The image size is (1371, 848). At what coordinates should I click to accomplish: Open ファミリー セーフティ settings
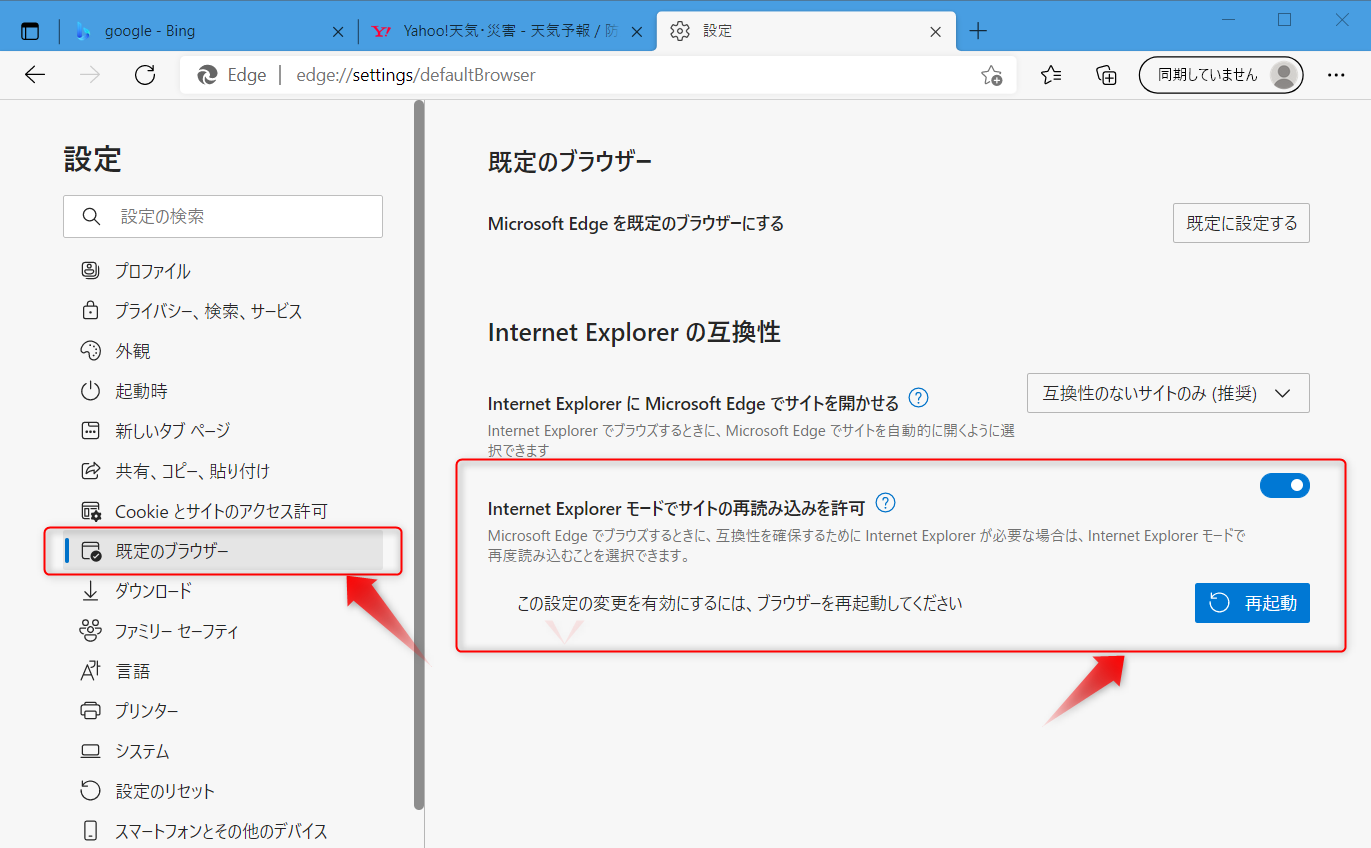point(223,631)
